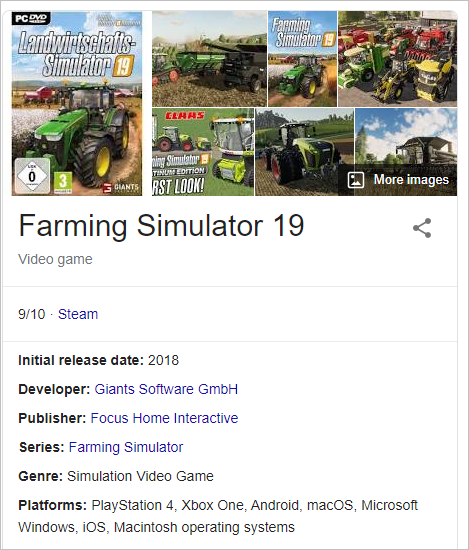
Task: Open the Giants Software GmbH developer link
Action: pyautogui.click(x=166, y=389)
